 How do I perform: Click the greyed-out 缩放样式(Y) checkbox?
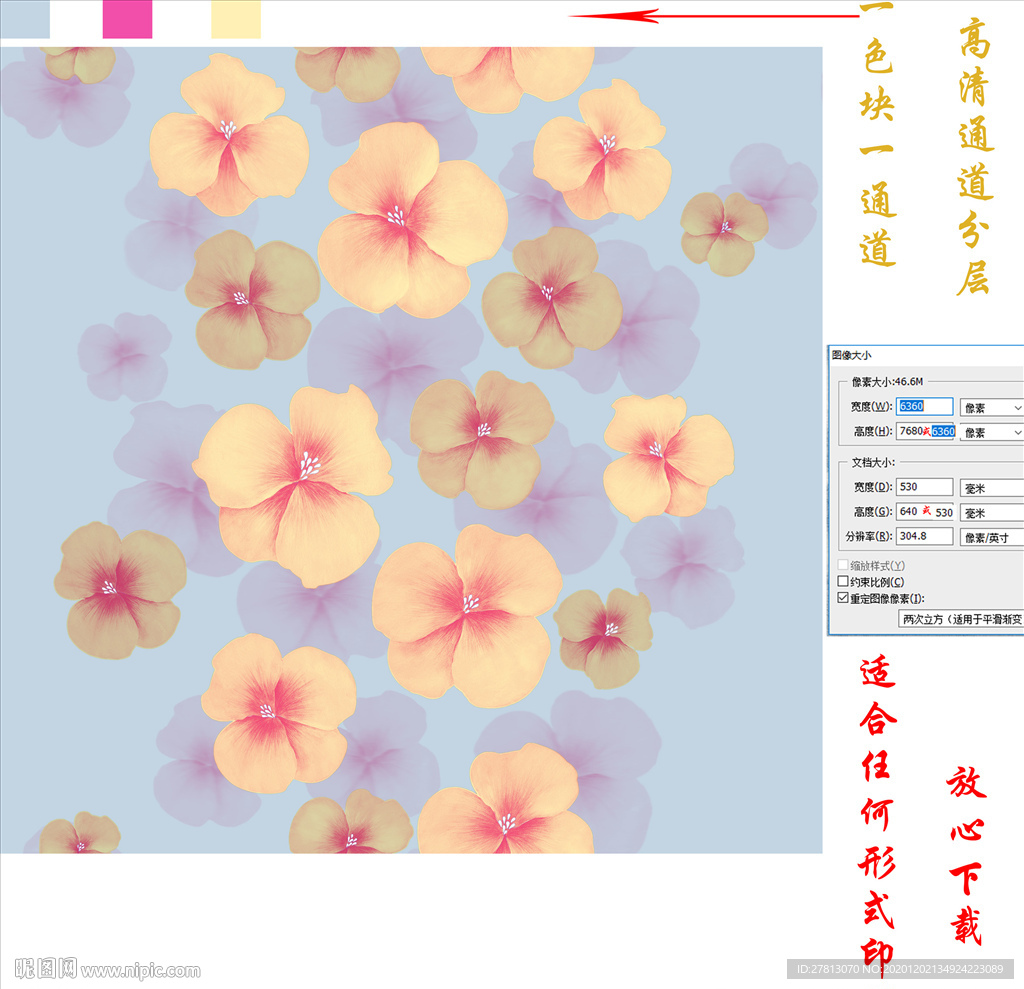coord(843,564)
